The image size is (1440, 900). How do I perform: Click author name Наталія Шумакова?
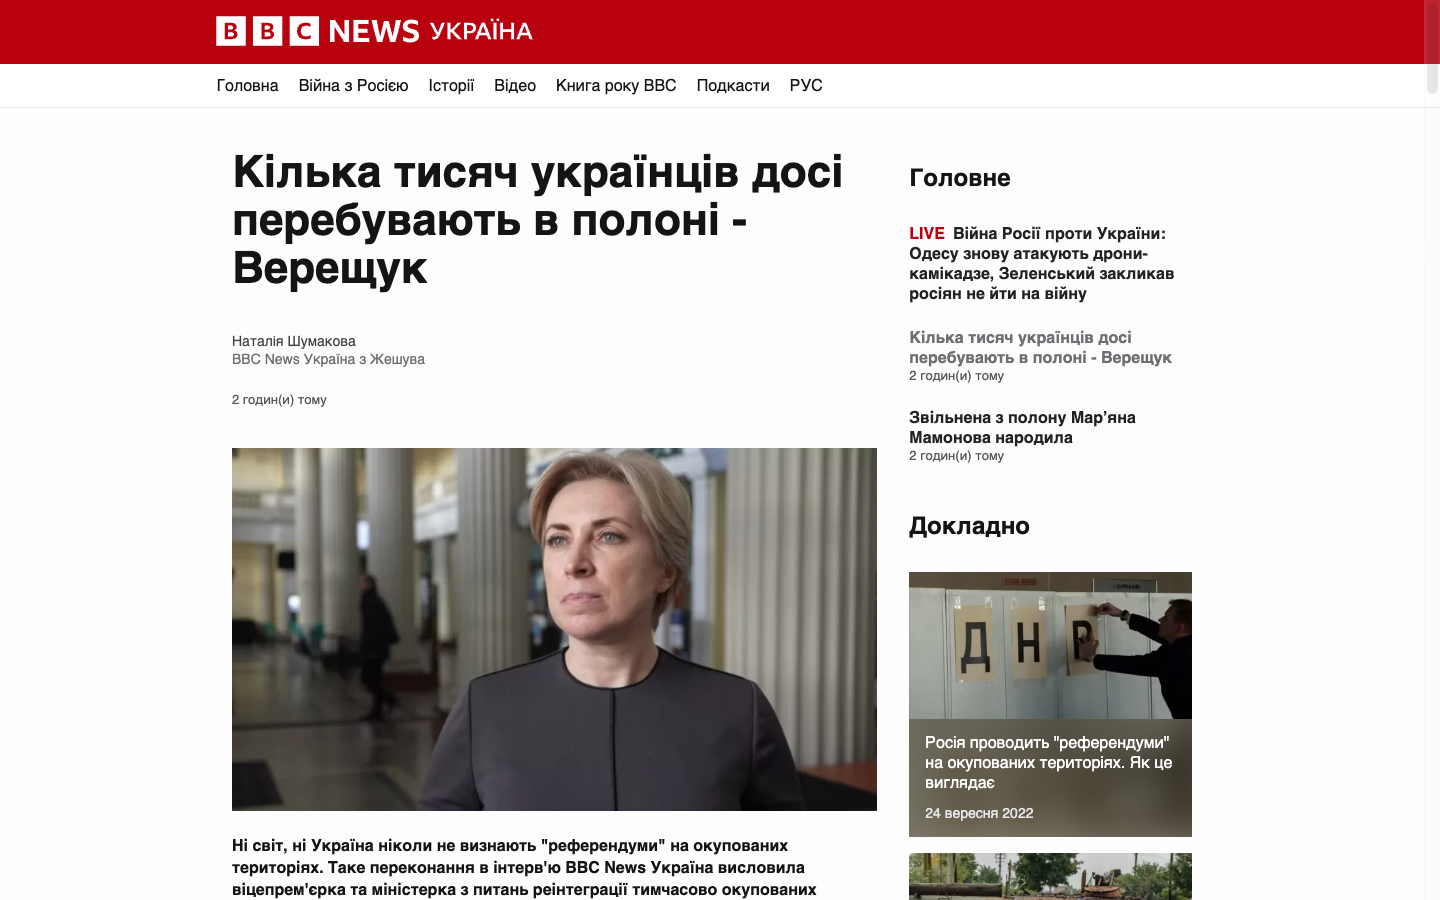click(x=294, y=341)
